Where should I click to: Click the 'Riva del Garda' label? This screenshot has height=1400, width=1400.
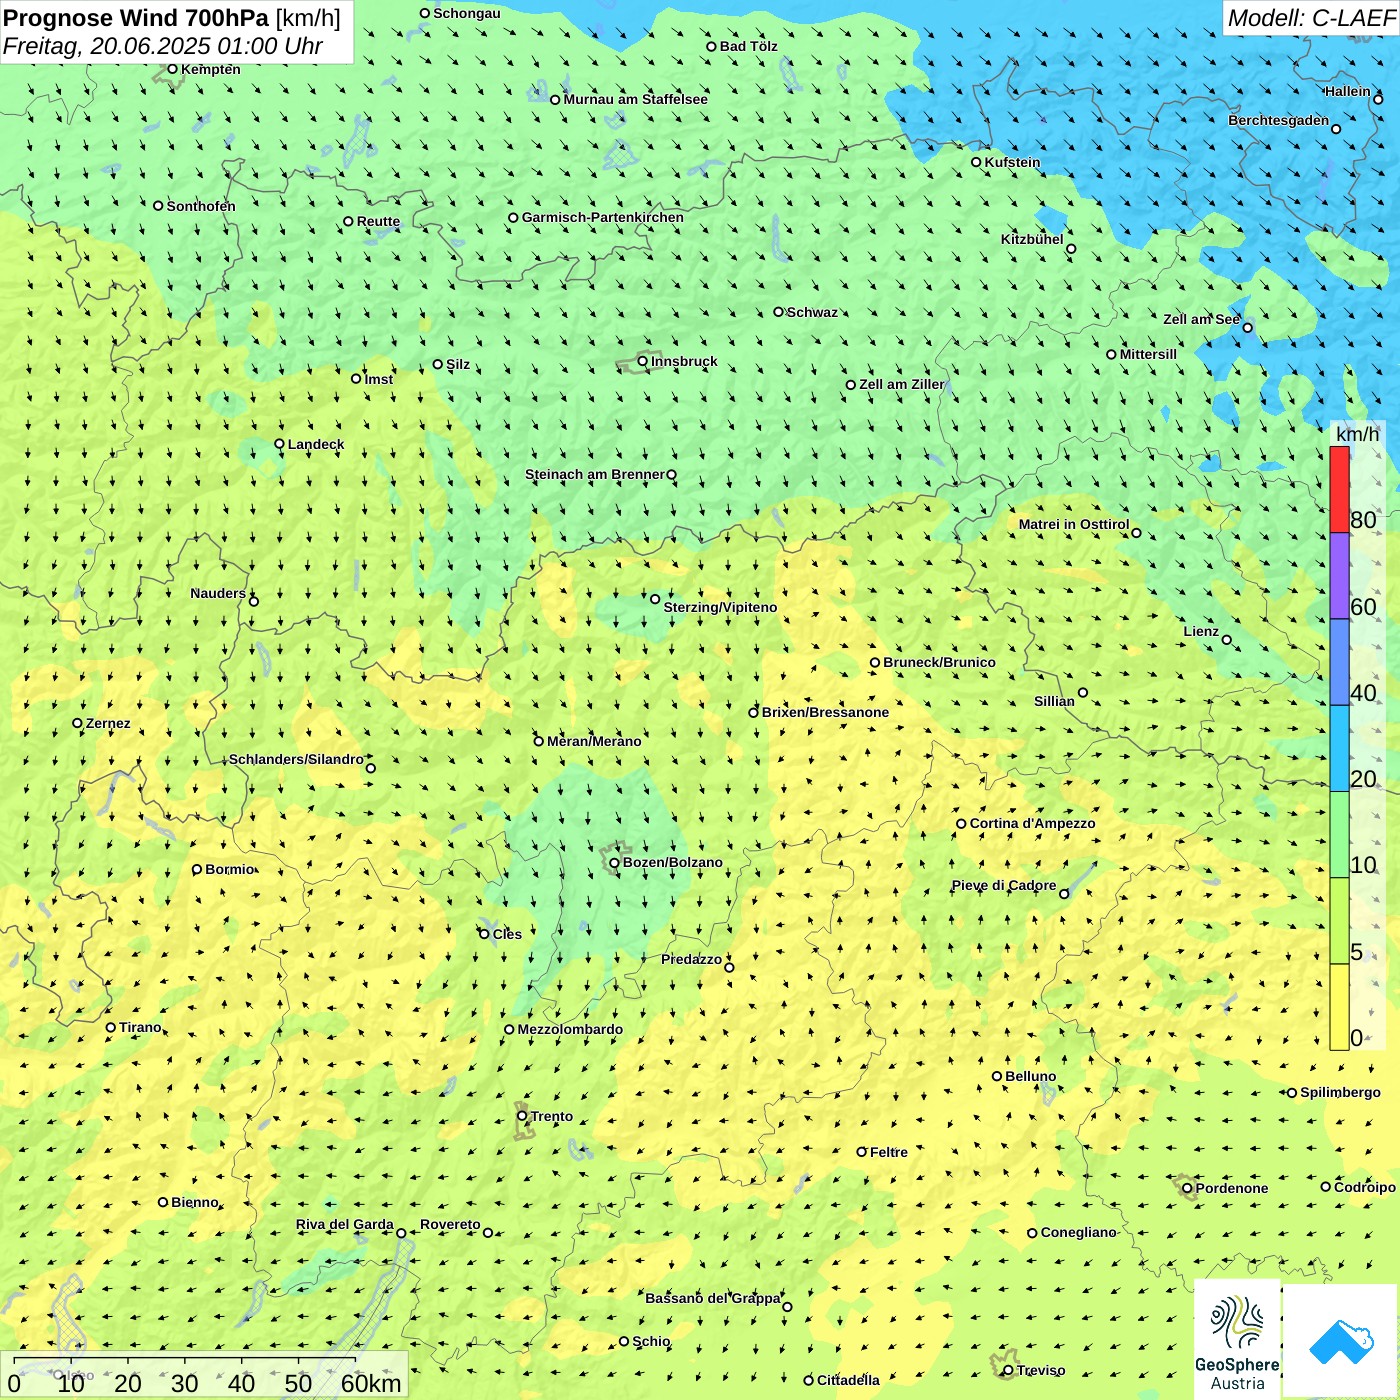(344, 1224)
